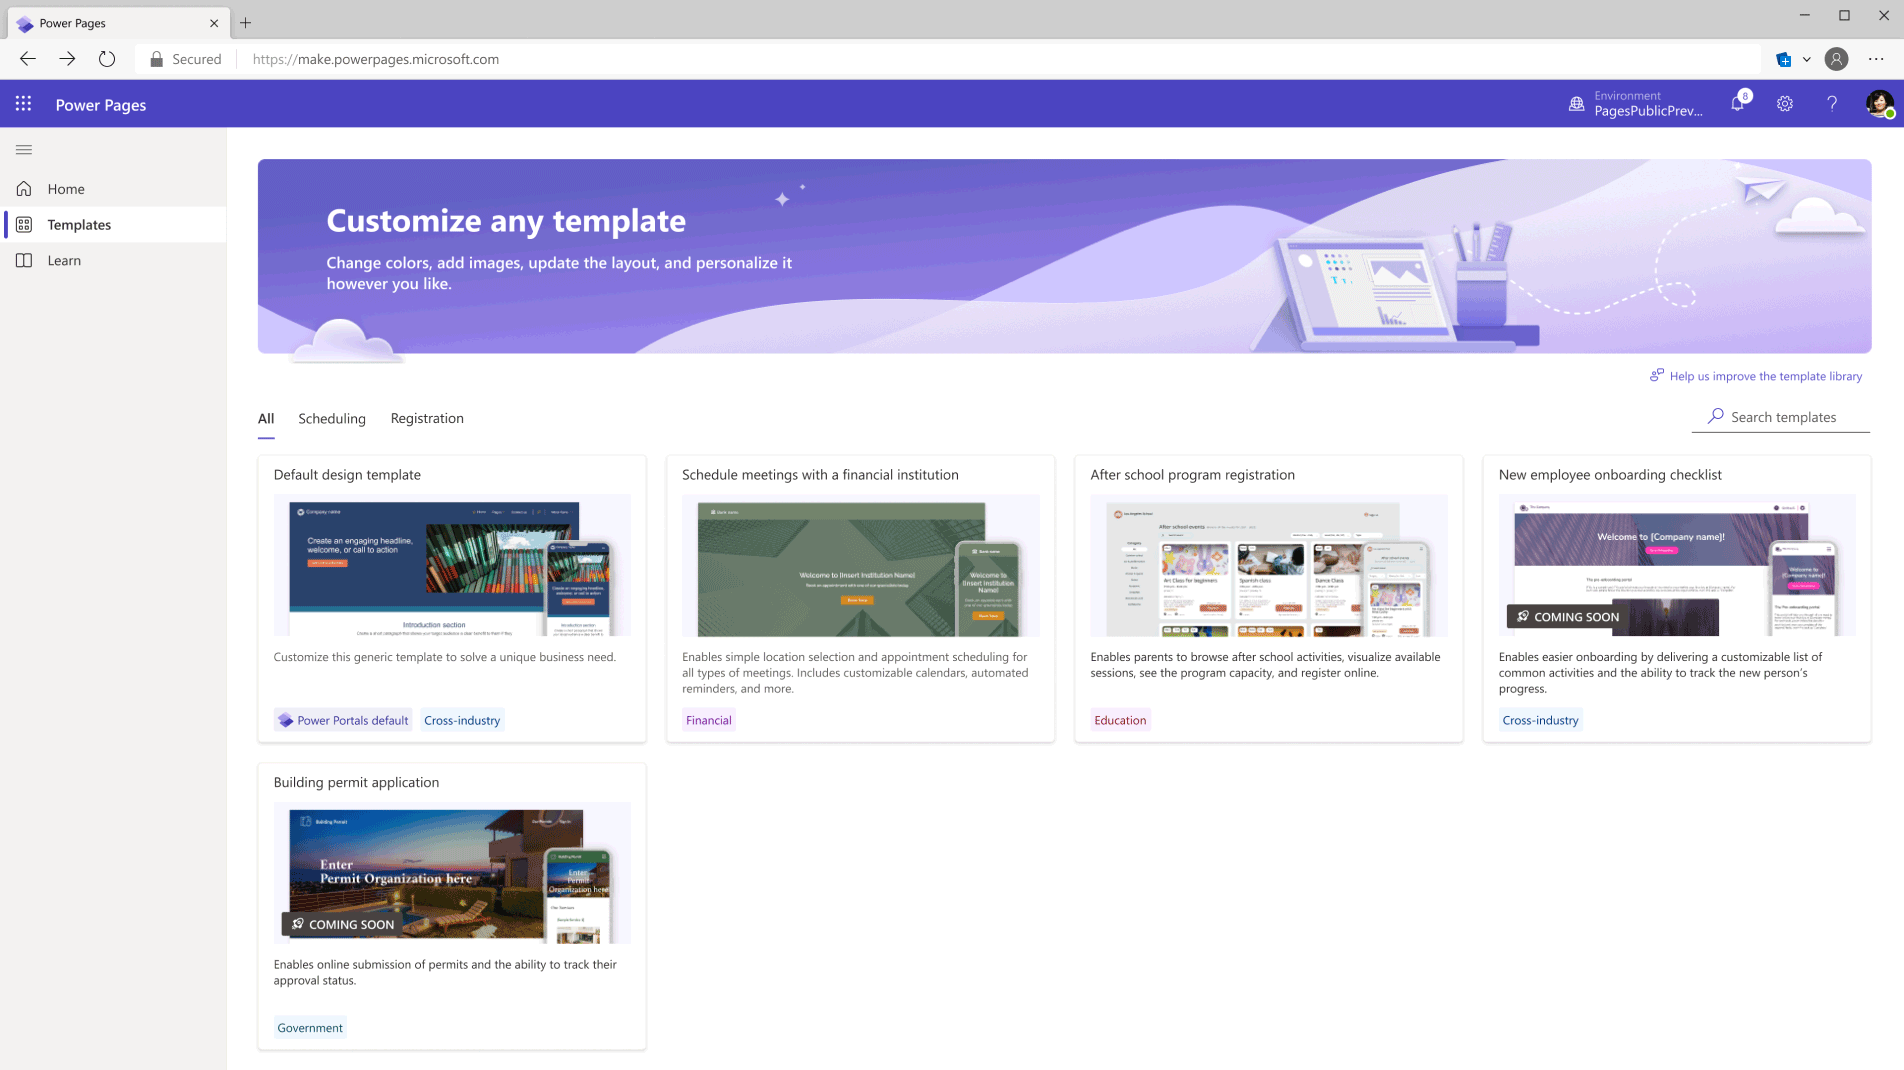Open the After school program registration thumbnail
The width and height of the screenshot is (1904, 1070).
click(1269, 565)
